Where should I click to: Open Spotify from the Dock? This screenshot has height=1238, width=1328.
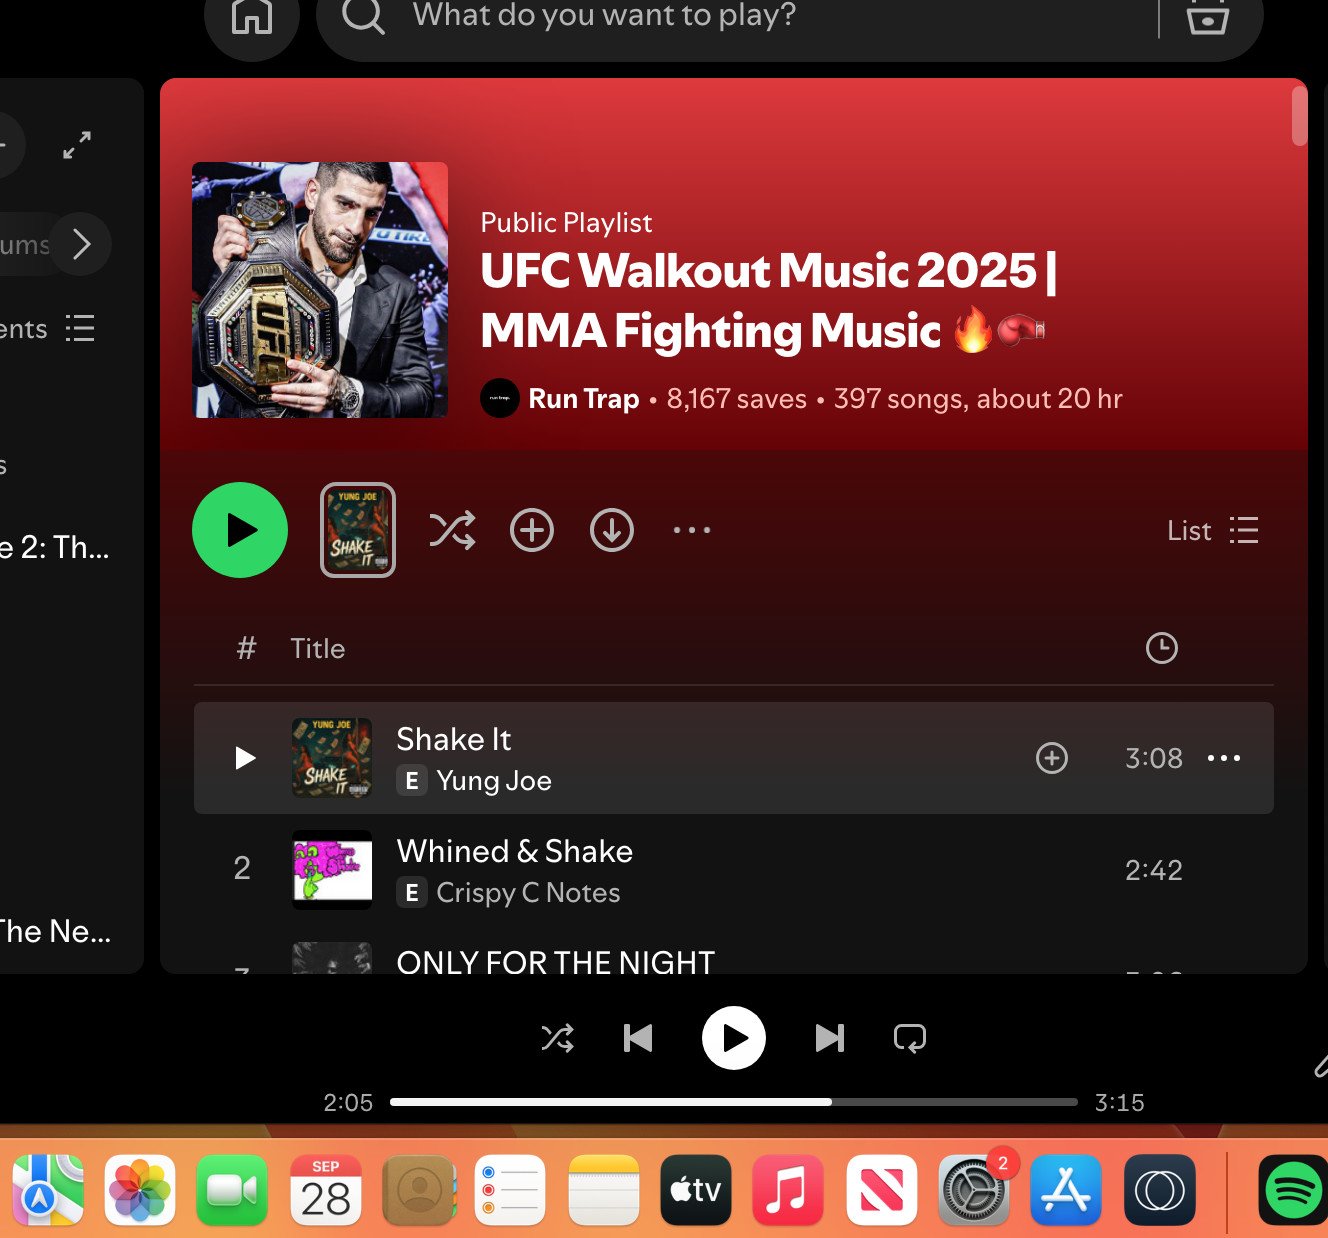pyautogui.click(x=1293, y=1189)
